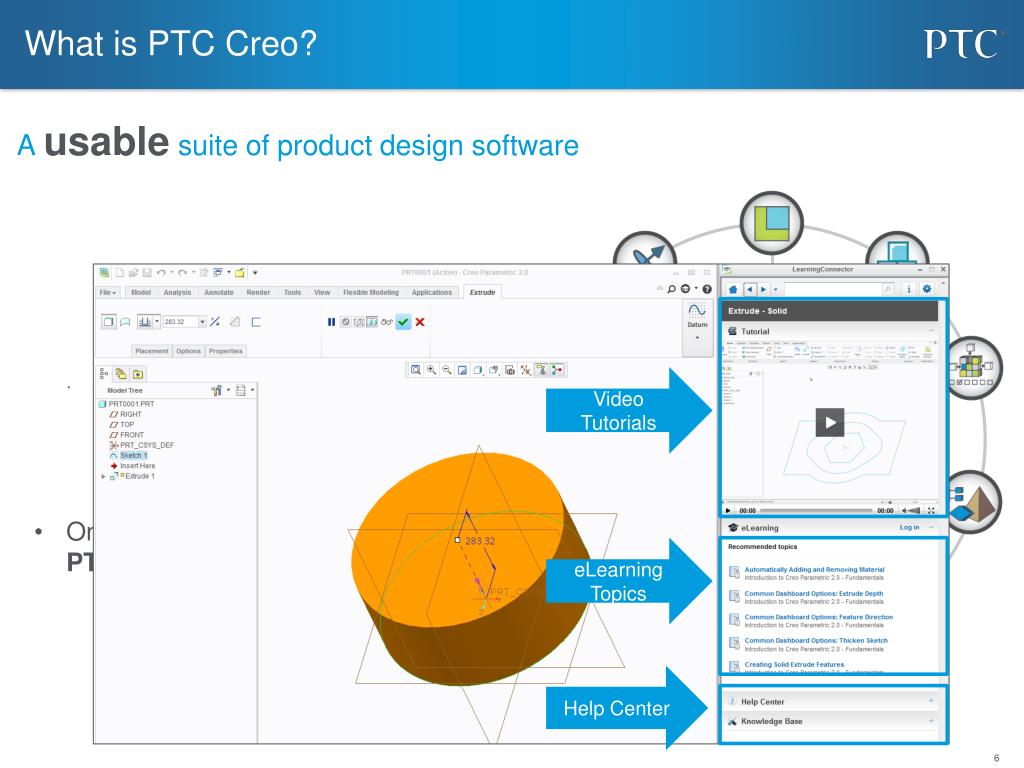Click LearningConnector settings gear icon
The image size is (1024, 768).
(x=927, y=289)
